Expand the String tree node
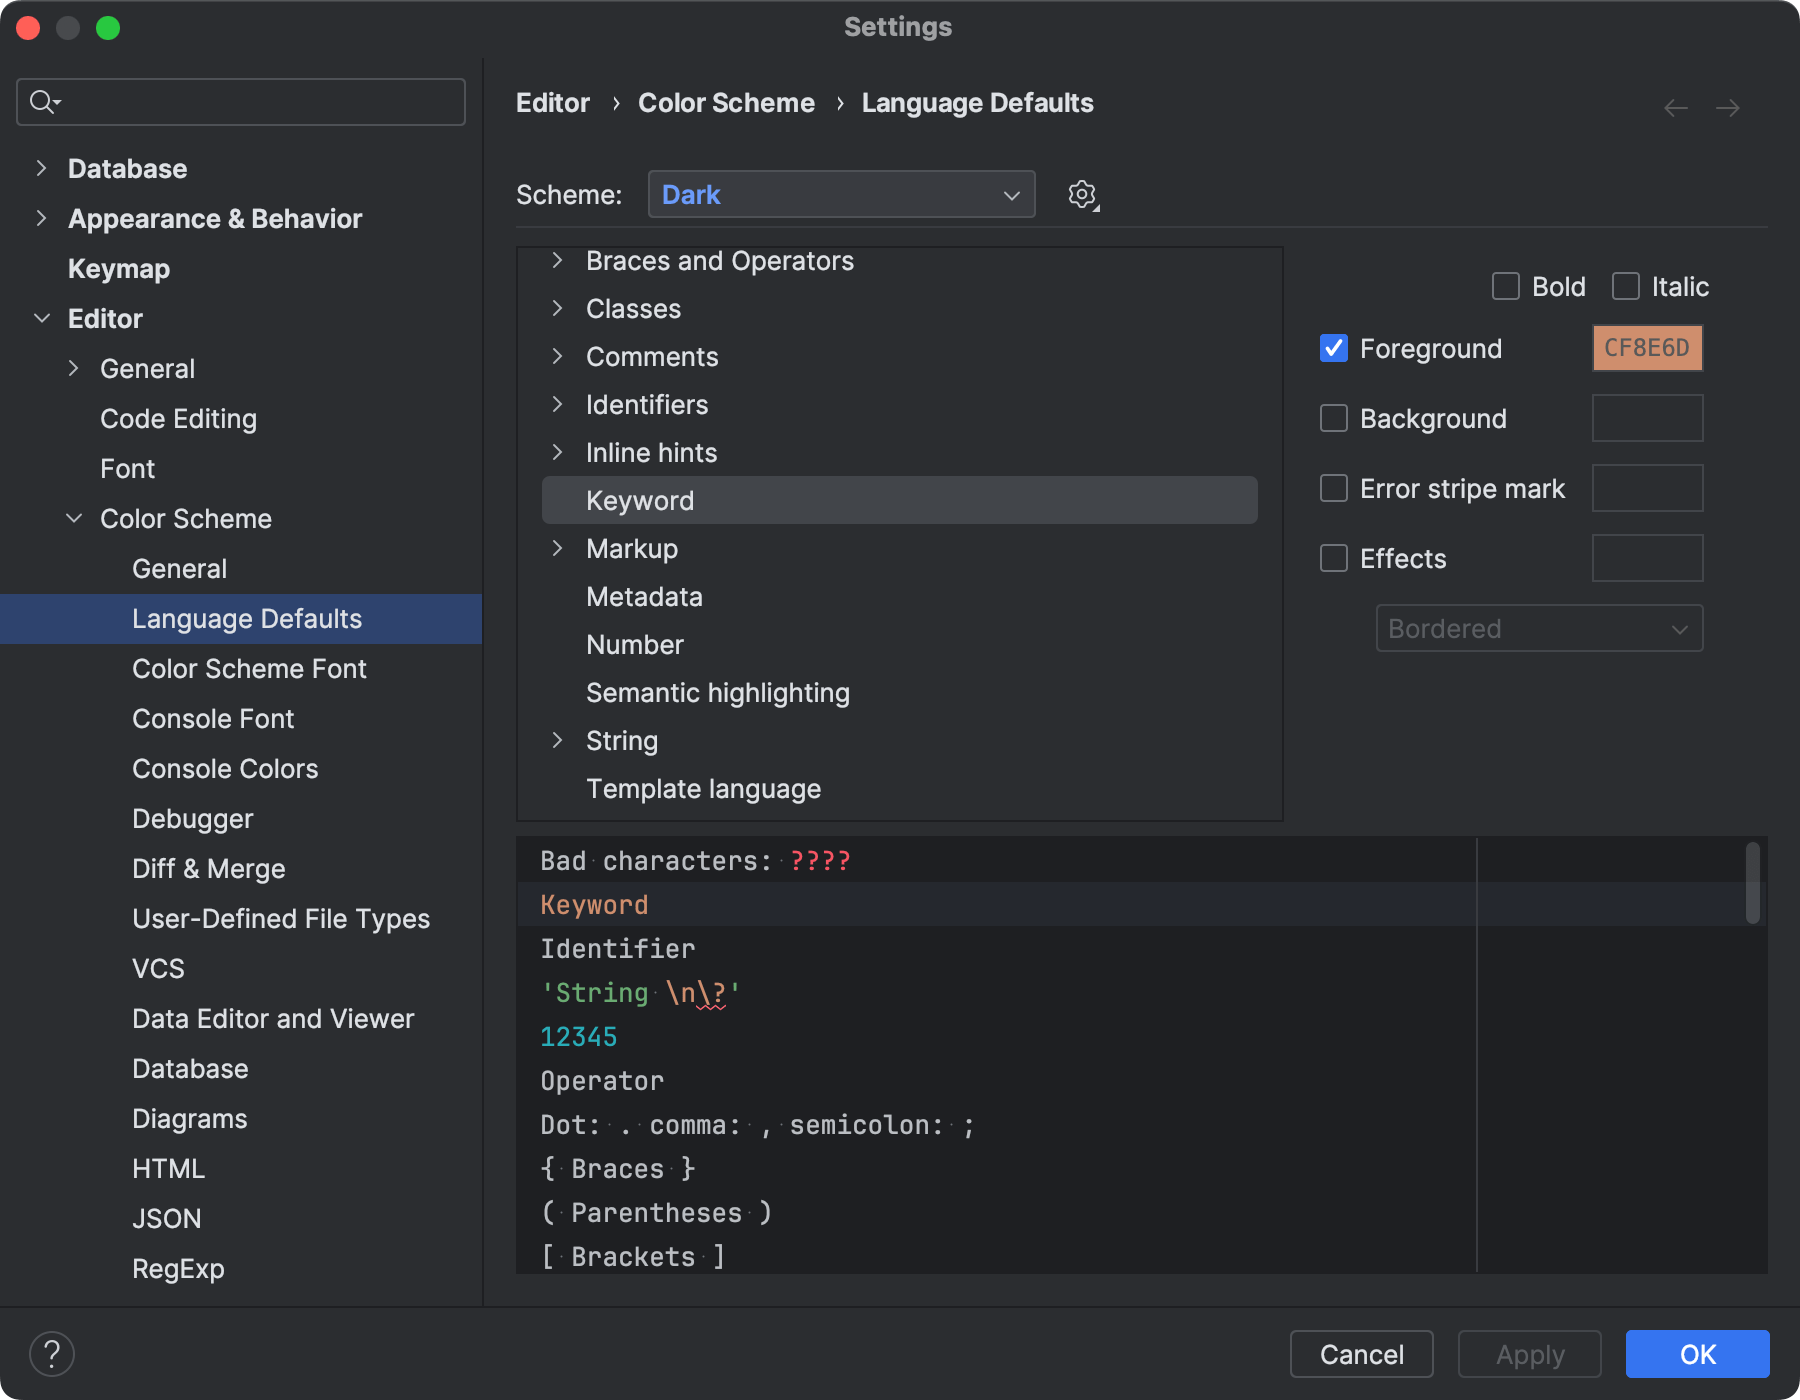1800x1400 pixels. pyautogui.click(x=557, y=740)
